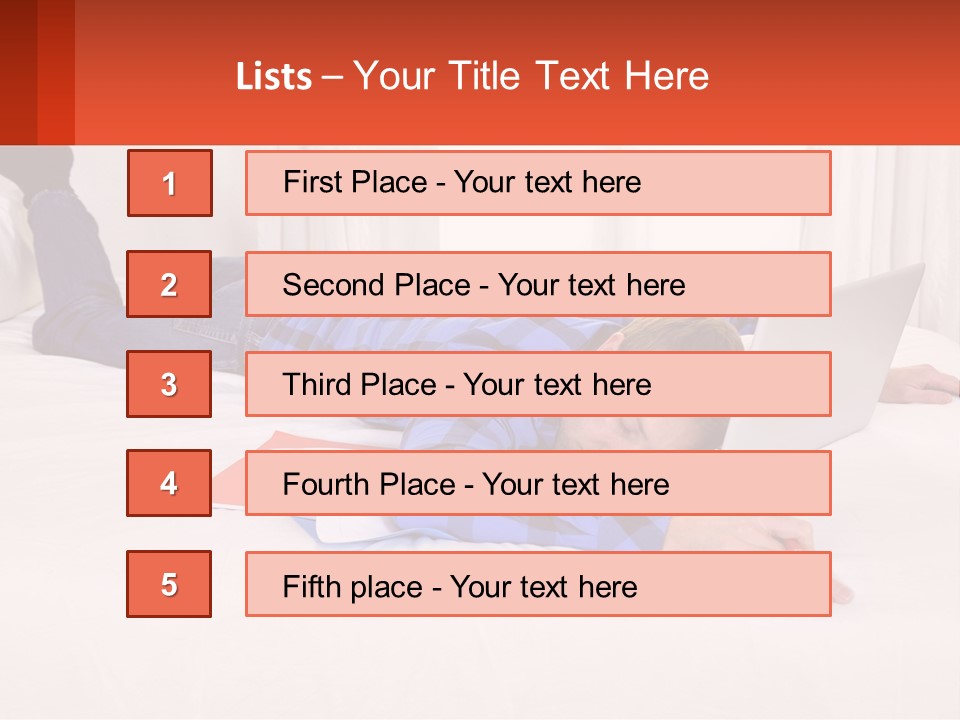This screenshot has height=720, width=960.
Task: Select the dark red stripe in header corner
Action: tap(18, 72)
